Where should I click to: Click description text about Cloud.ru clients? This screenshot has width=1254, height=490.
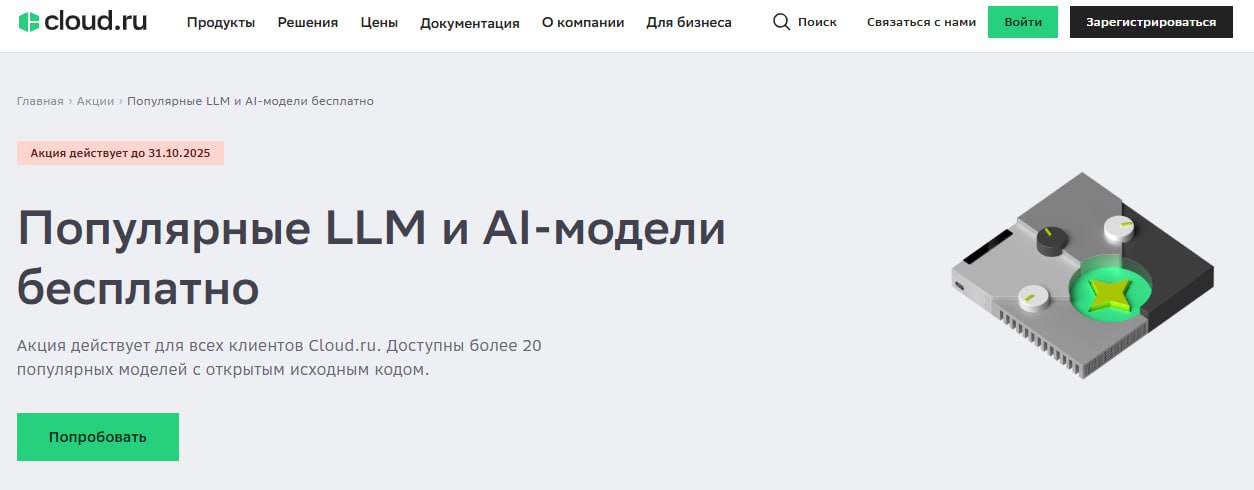[x=279, y=357]
